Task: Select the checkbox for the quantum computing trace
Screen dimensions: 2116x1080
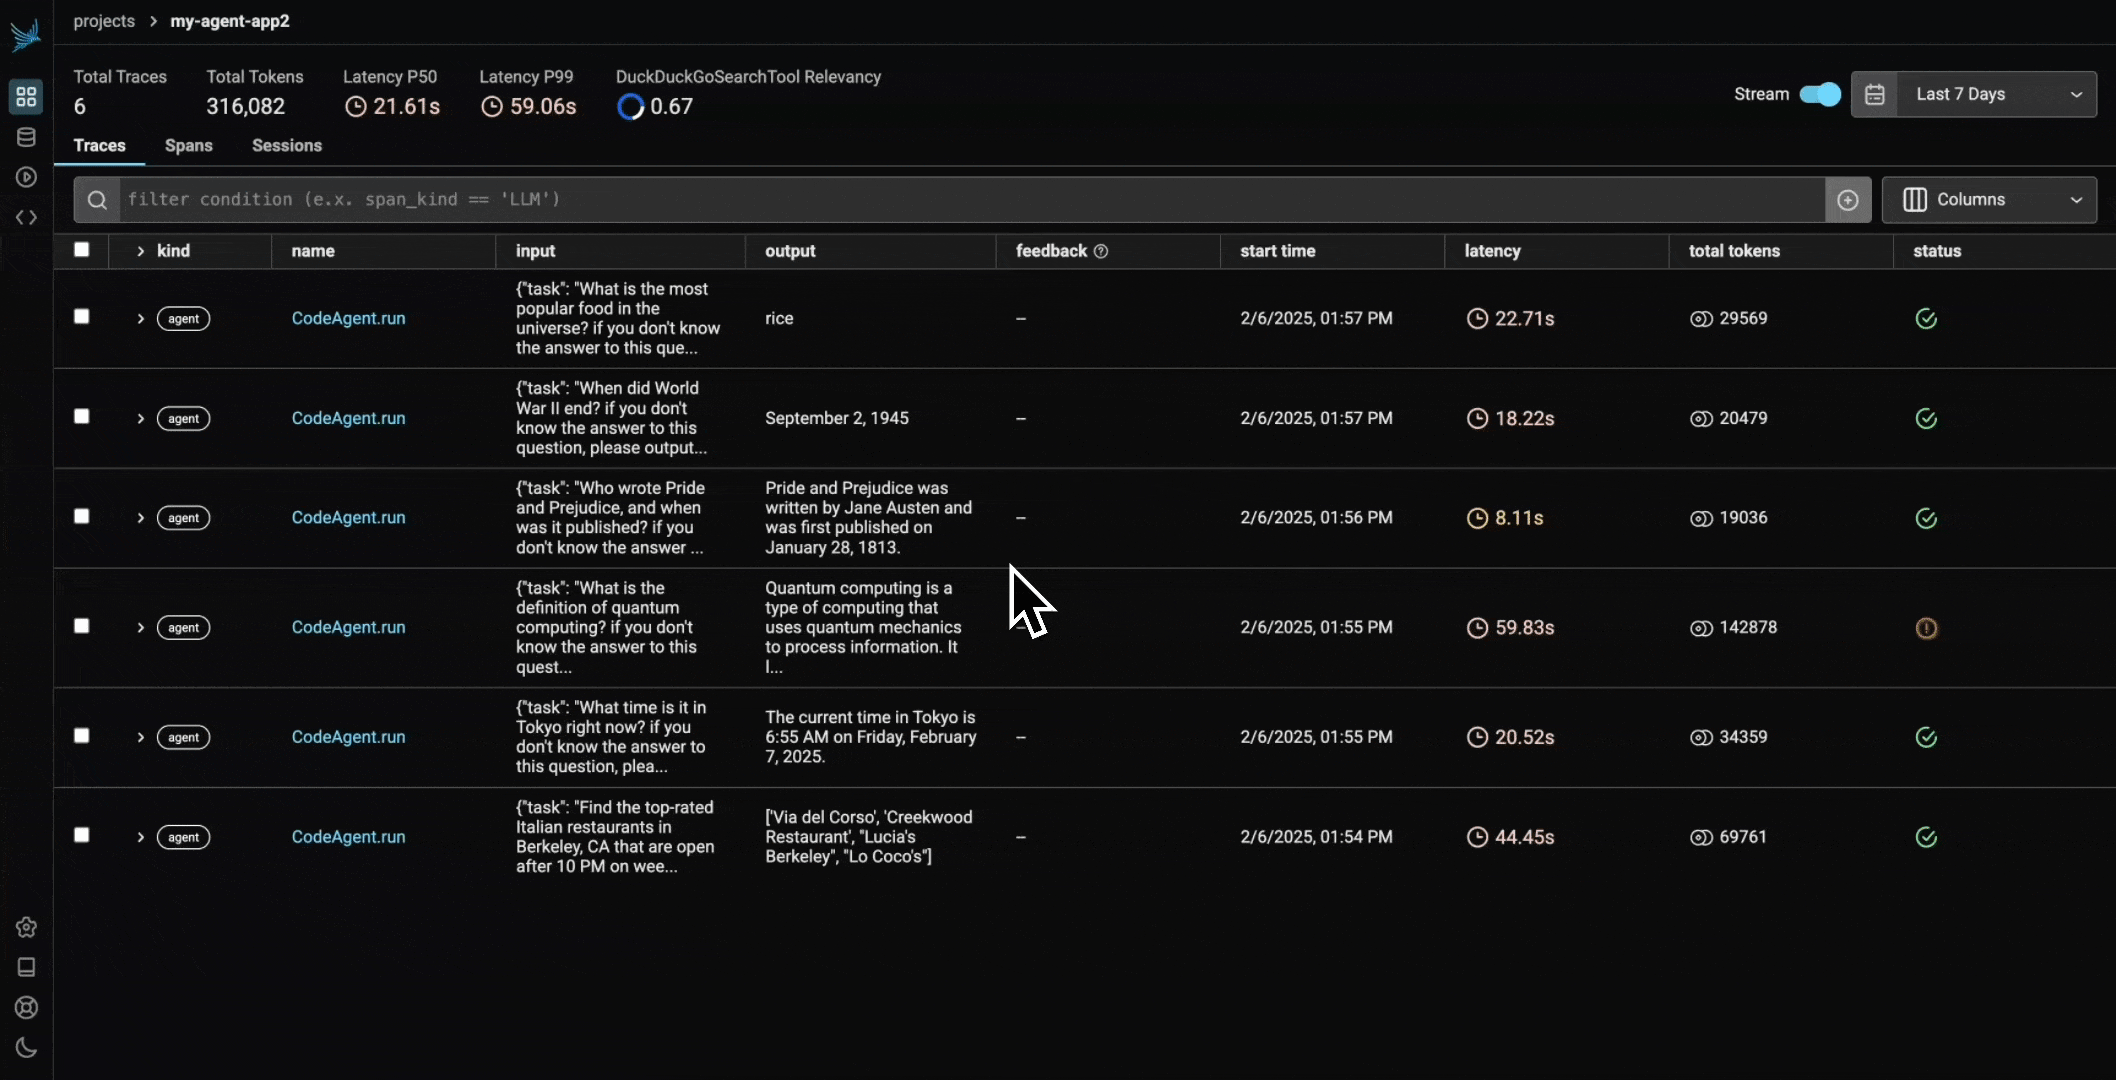Action: click(x=82, y=626)
